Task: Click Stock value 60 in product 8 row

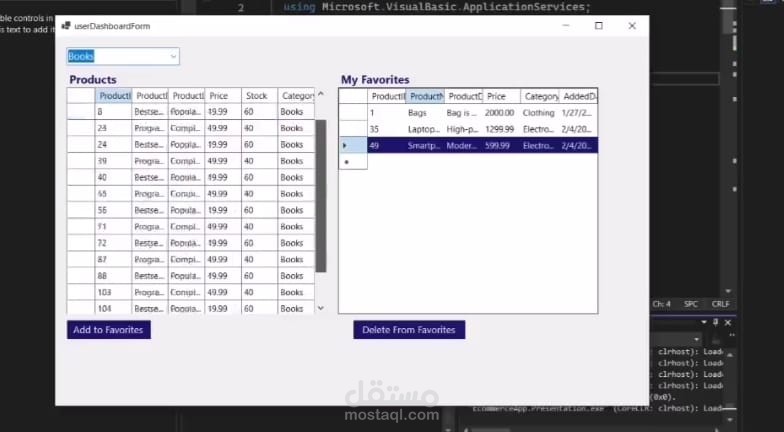Action: tap(260, 112)
